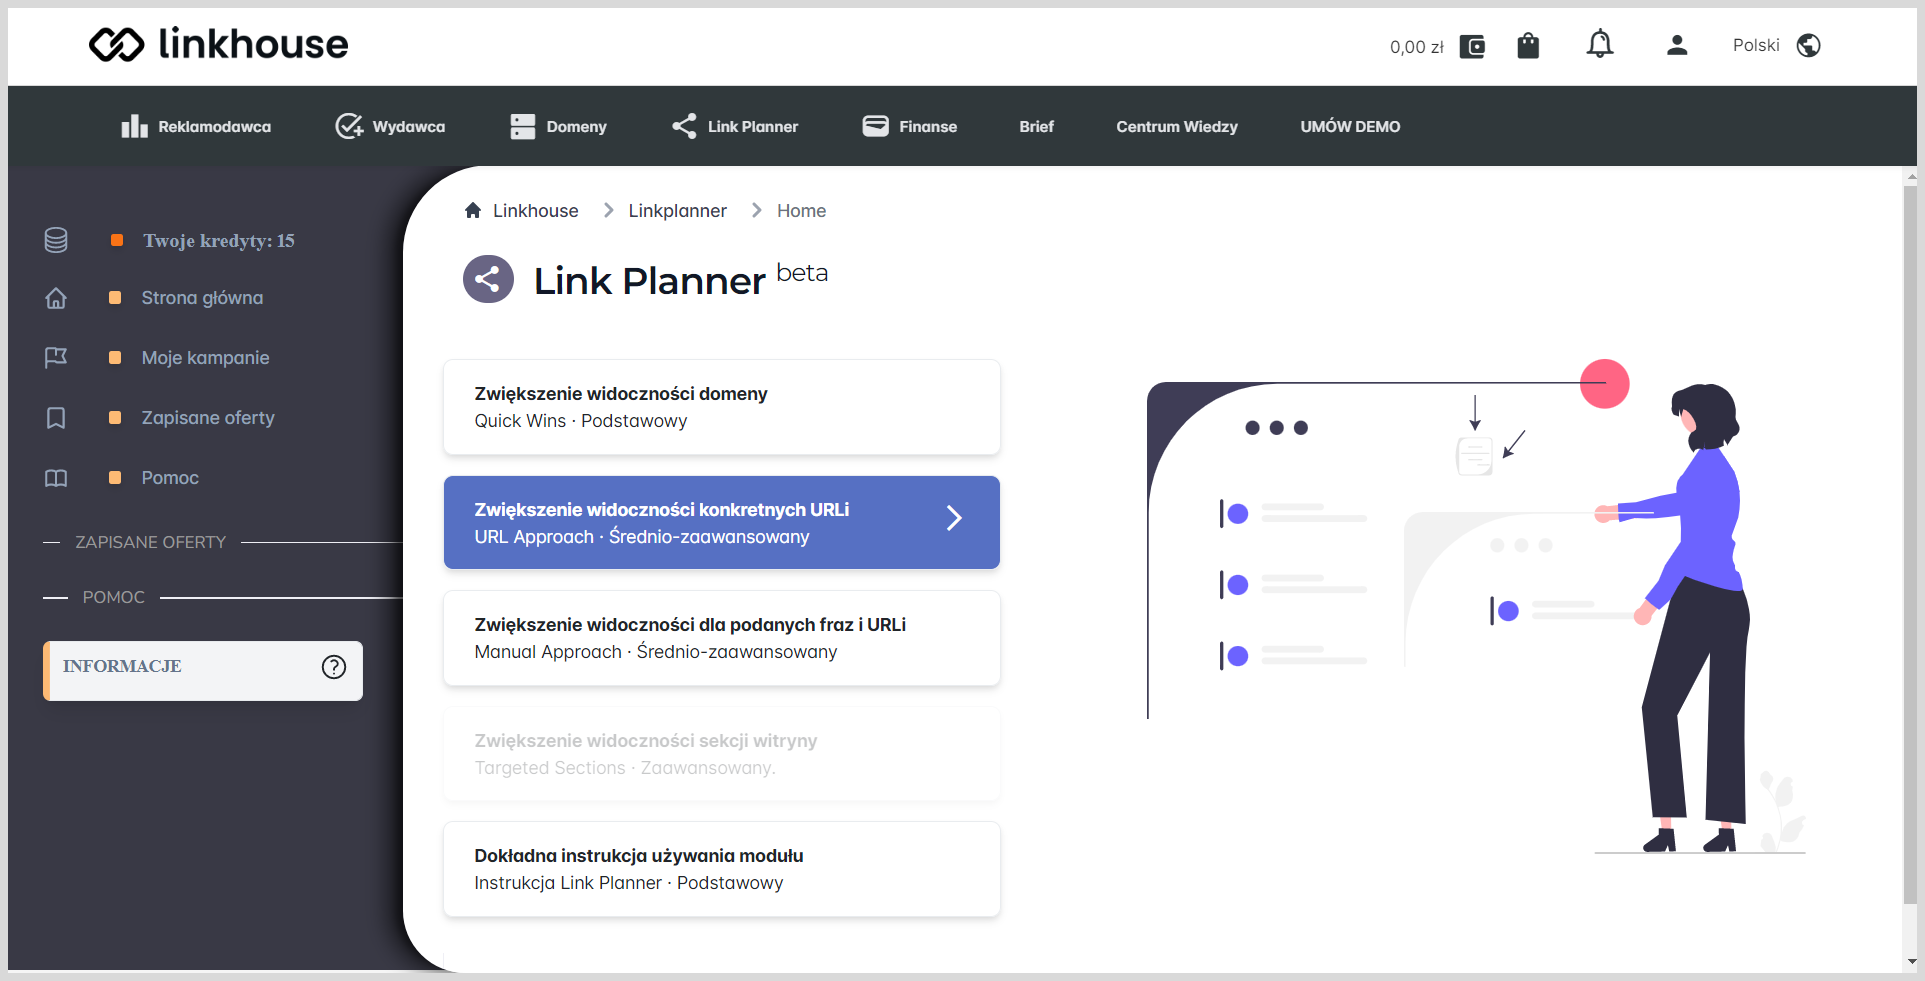The image size is (1925, 981).
Task: Open Brief navigation item
Action: point(1037,126)
